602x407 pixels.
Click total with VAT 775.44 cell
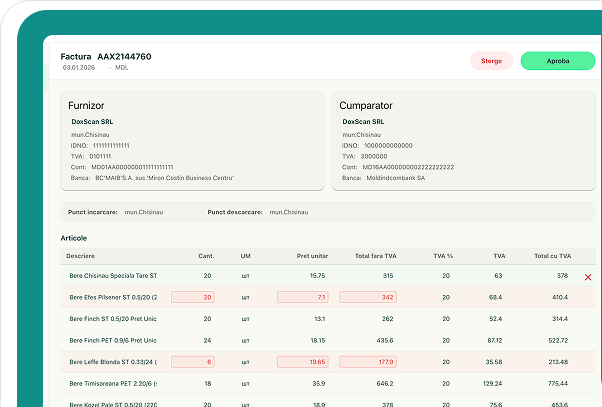pyautogui.click(x=558, y=383)
